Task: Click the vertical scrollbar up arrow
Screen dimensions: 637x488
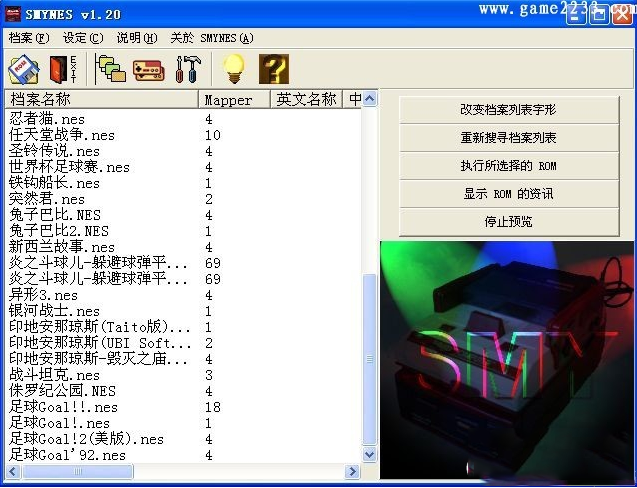Action: [369, 99]
